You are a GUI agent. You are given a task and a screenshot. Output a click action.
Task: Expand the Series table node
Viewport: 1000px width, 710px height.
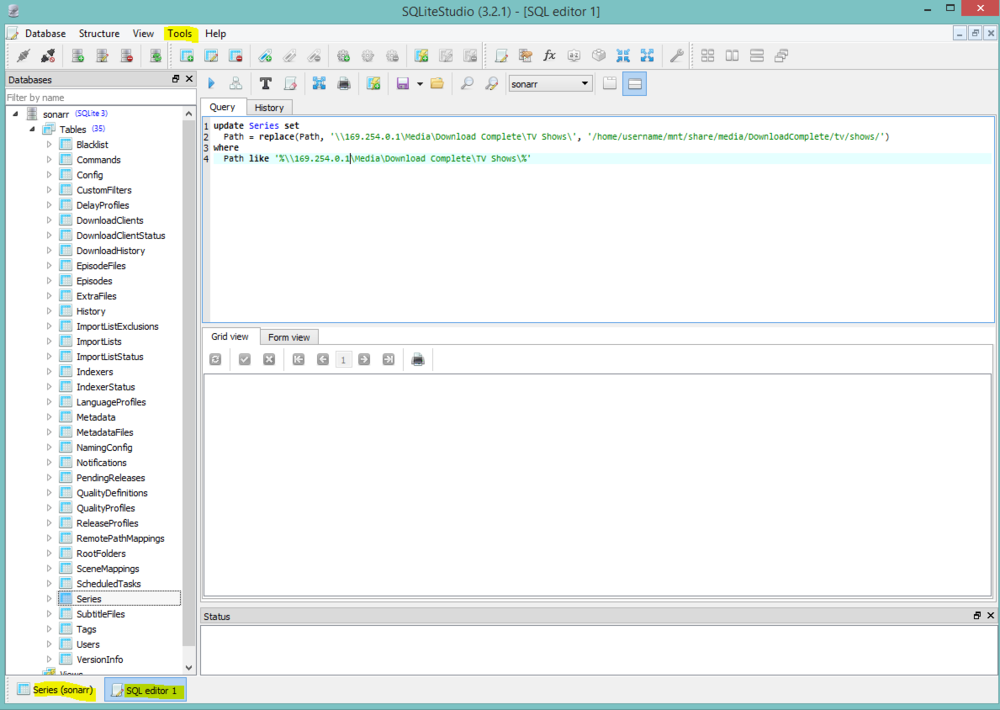[x=49, y=599]
